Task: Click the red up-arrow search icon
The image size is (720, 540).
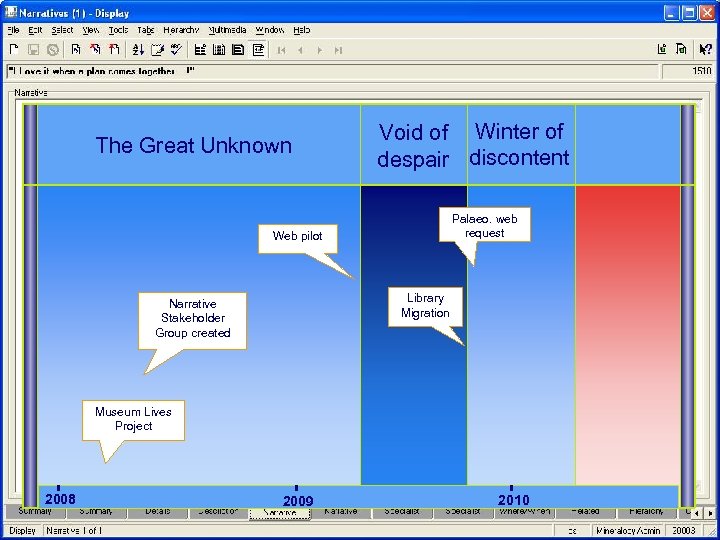Action: 114,50
